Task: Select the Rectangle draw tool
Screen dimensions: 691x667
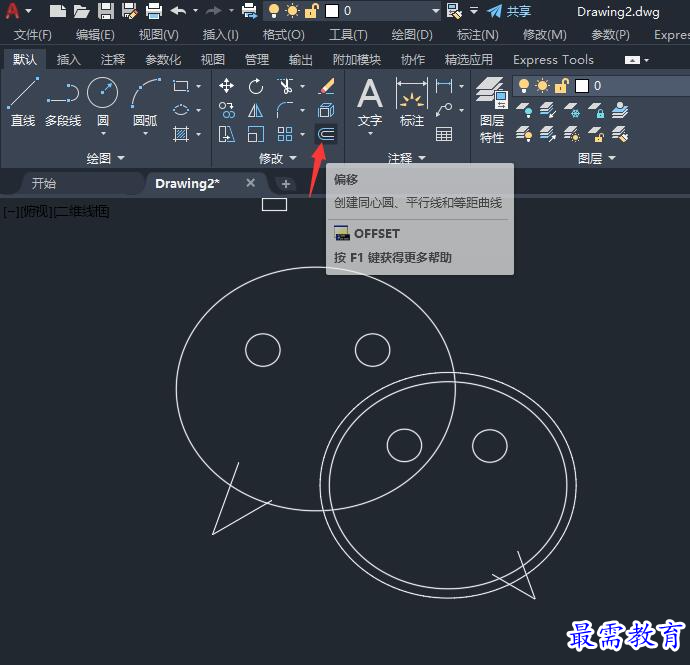Action: [181, 86]
